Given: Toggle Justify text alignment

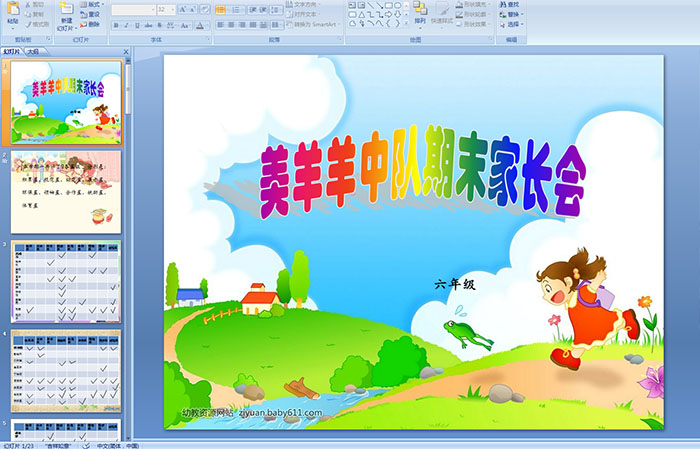Looking at the screenshot, I should [253, 25].
